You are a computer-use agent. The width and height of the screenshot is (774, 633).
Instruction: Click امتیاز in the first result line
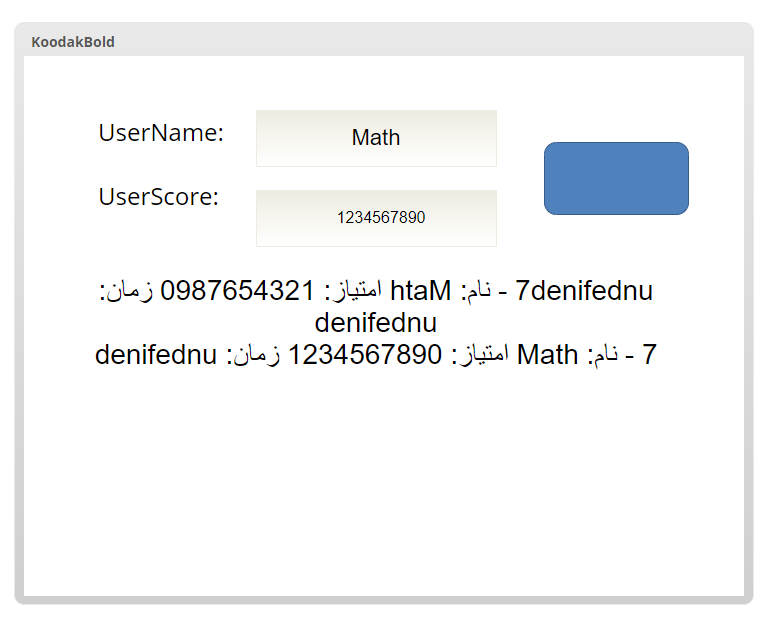(x=354, y=291)
